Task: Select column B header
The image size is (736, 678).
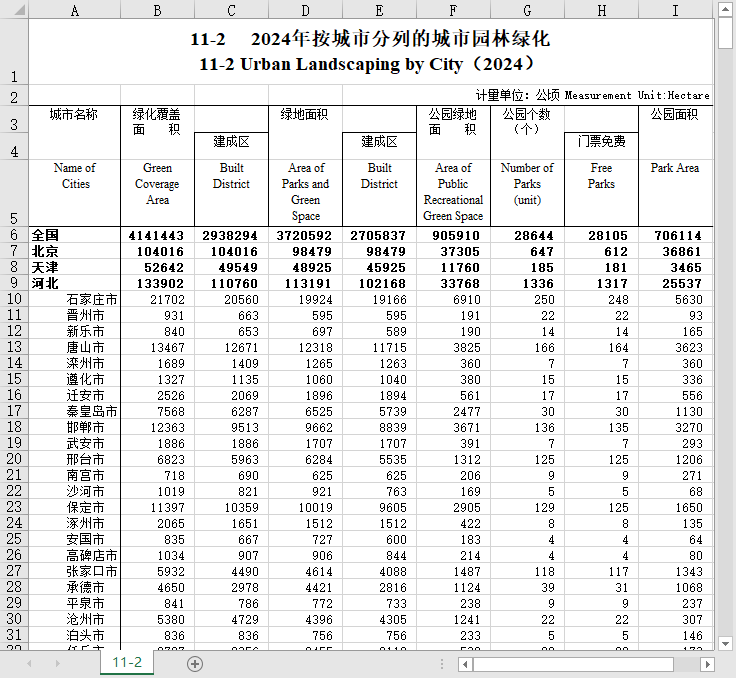Action: point(157,10)
